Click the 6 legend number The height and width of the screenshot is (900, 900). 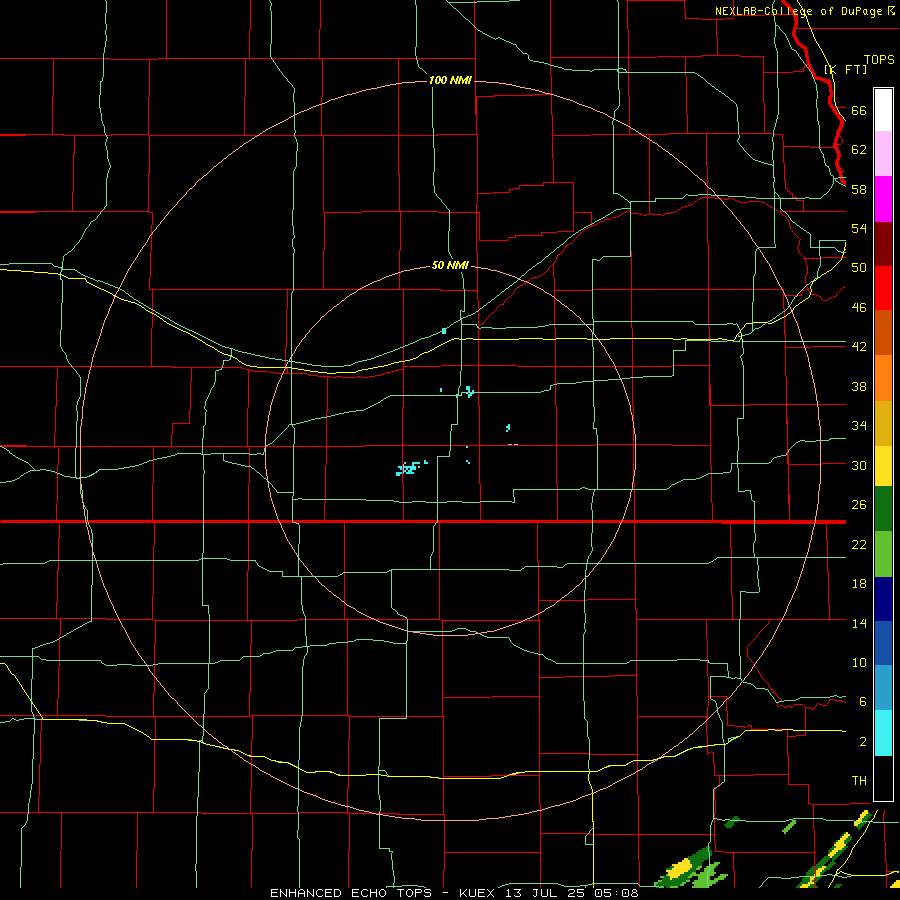pos(863,702)
